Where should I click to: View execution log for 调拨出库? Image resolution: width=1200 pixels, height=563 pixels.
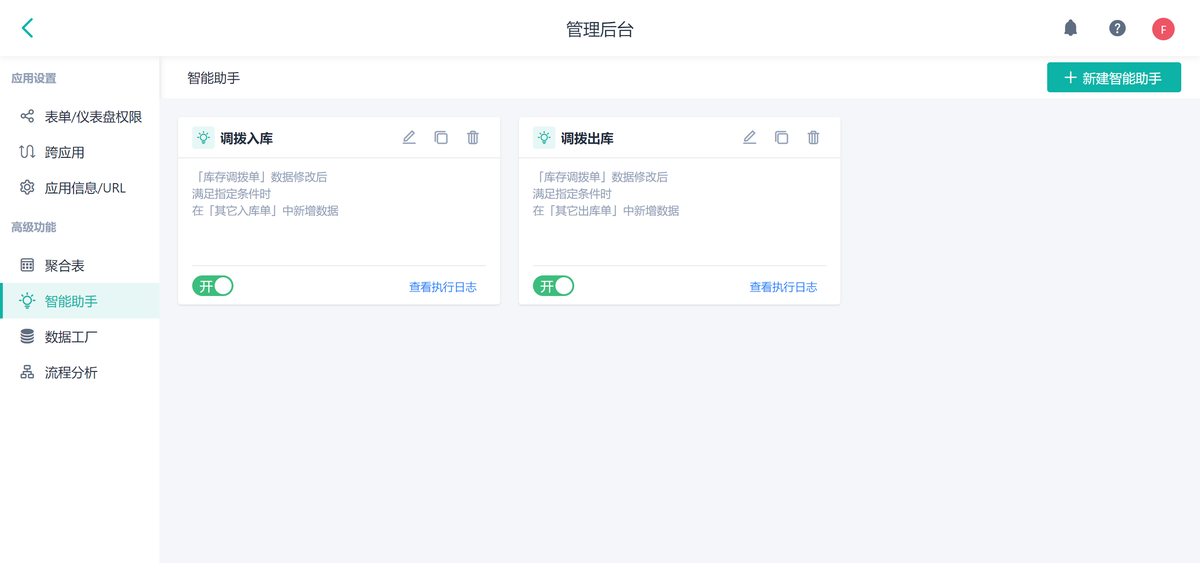tap(783, 287)
